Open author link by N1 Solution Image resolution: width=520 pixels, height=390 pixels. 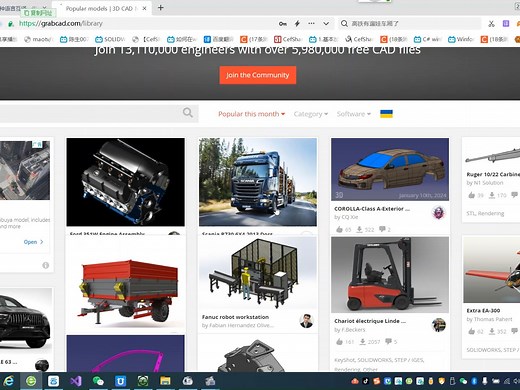click(485, 183)
